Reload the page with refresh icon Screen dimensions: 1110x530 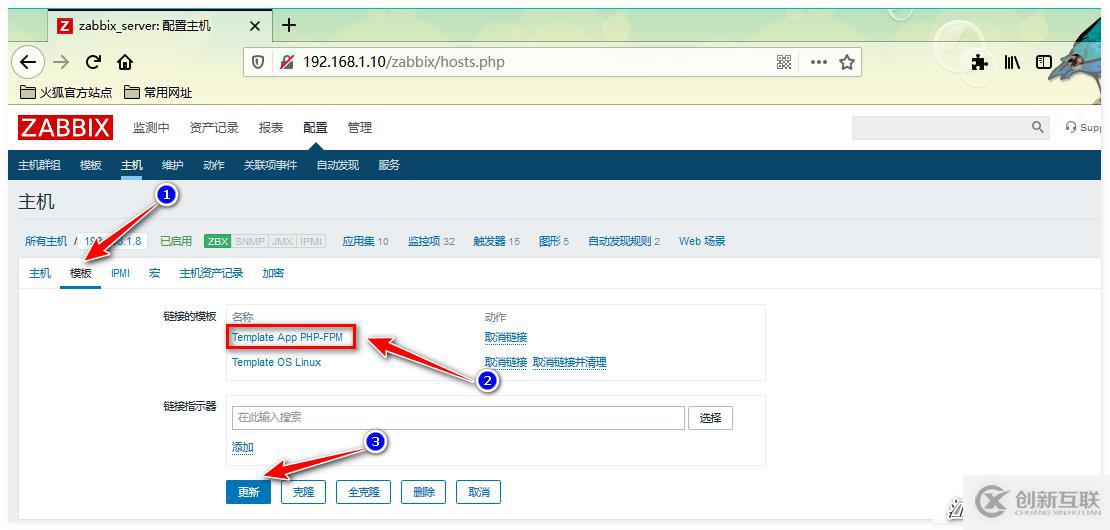(x=93, y=62)
